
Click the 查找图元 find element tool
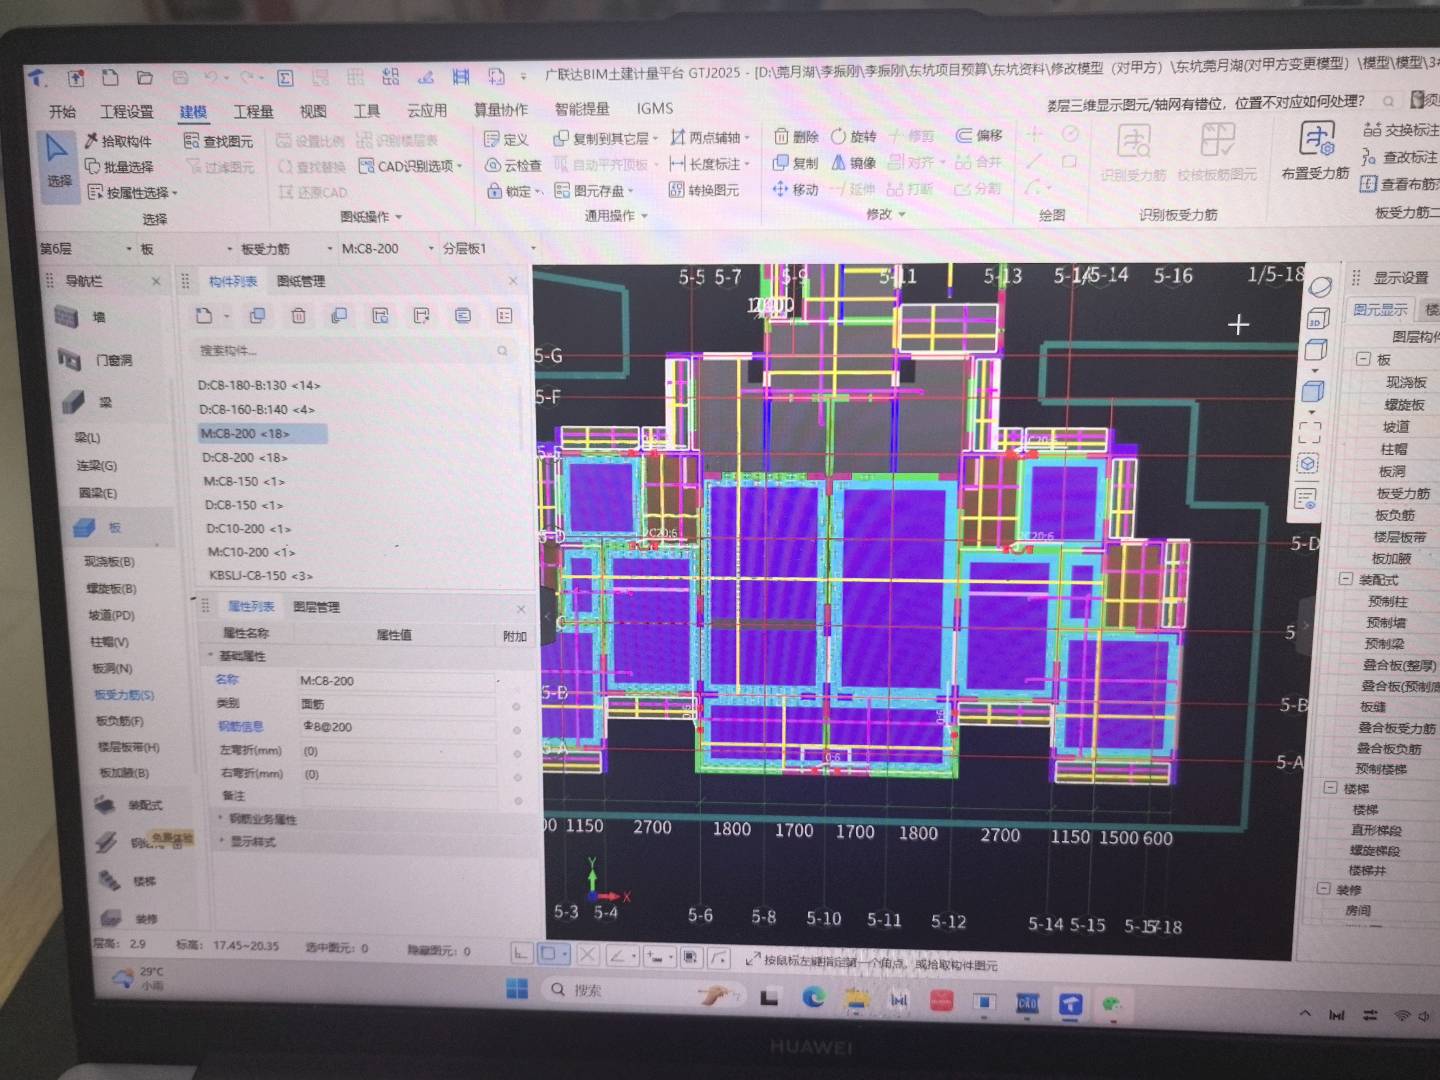[218, 141]
